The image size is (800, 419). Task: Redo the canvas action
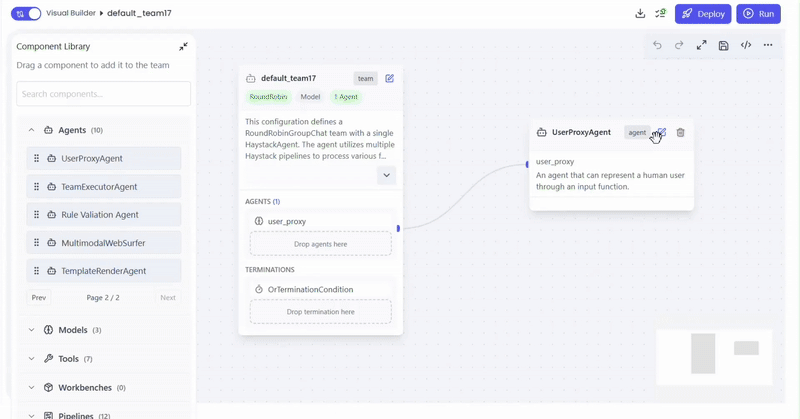point(679,45)
